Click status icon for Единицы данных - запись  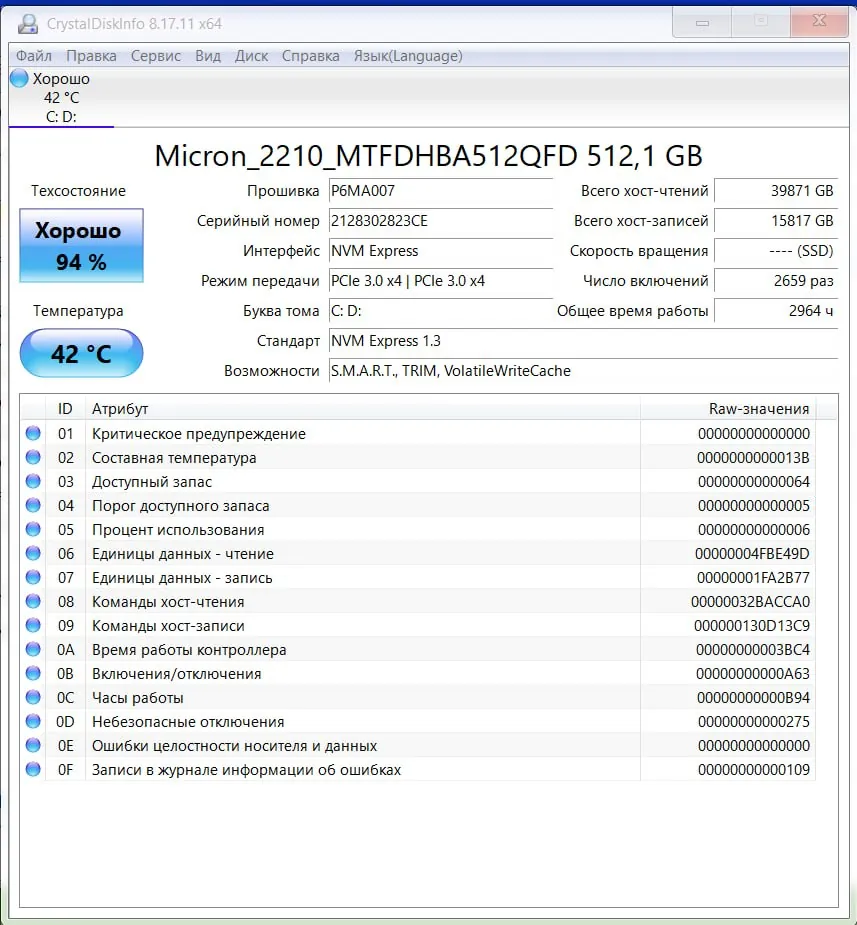(x=33, y=578)
